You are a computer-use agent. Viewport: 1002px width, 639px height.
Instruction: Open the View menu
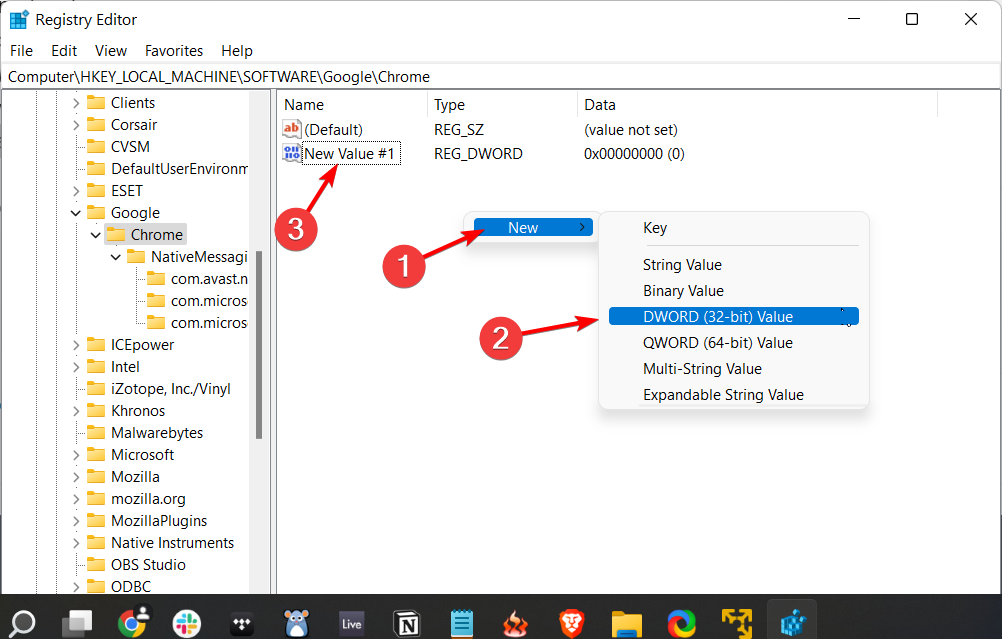click(111, 50)
